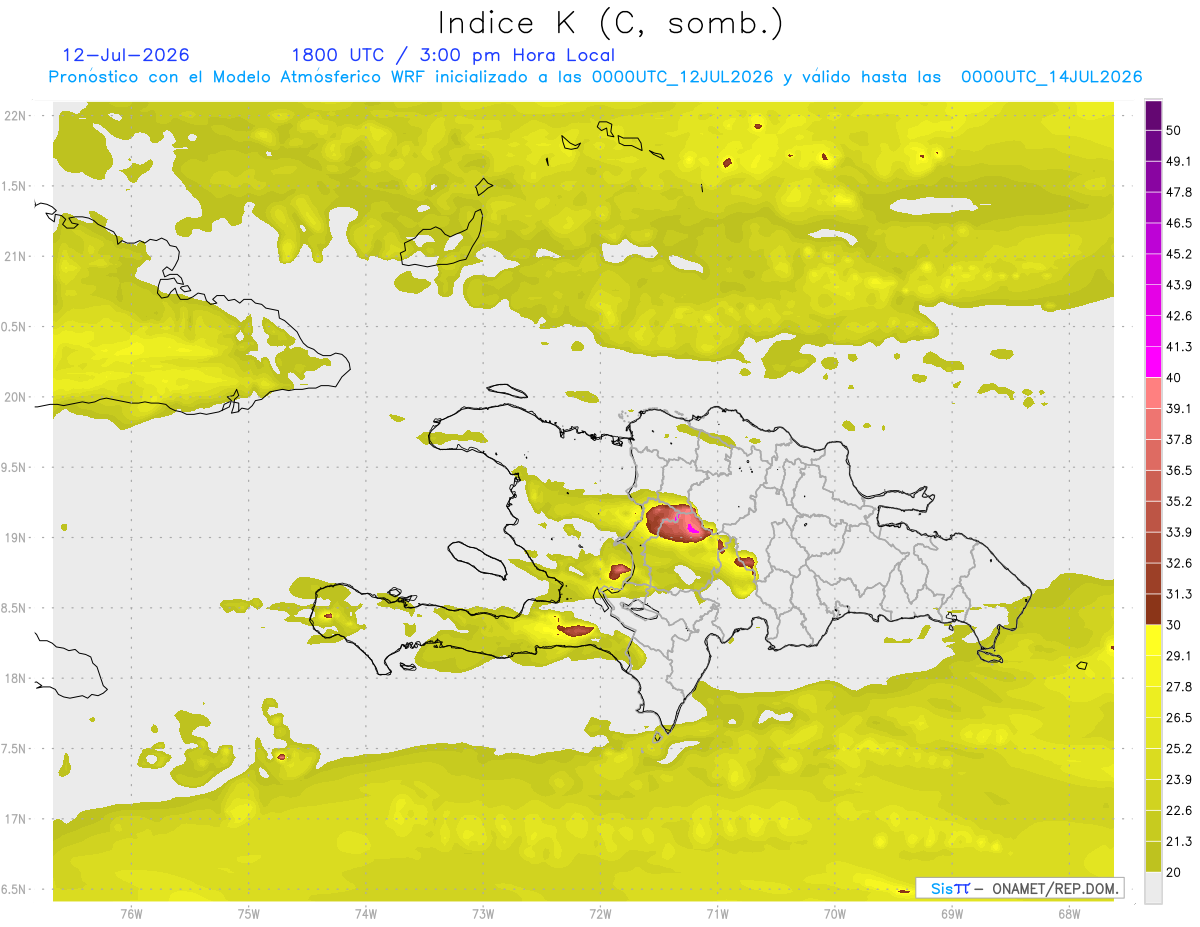Select the "69W" longitude label
This screenshot has height=927, width=1200.
[952, 913]
